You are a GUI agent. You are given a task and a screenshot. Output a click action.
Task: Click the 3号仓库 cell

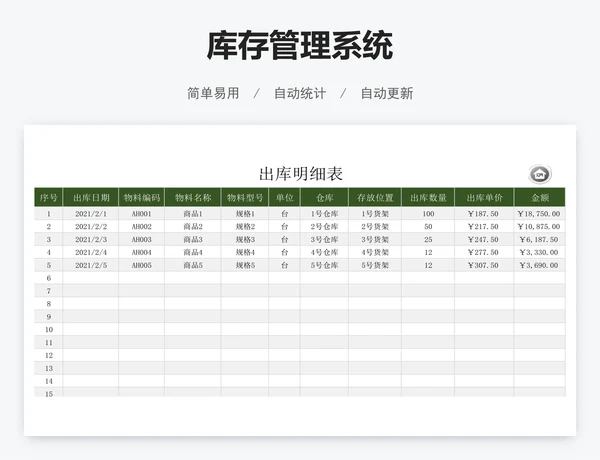pos(324,240)
